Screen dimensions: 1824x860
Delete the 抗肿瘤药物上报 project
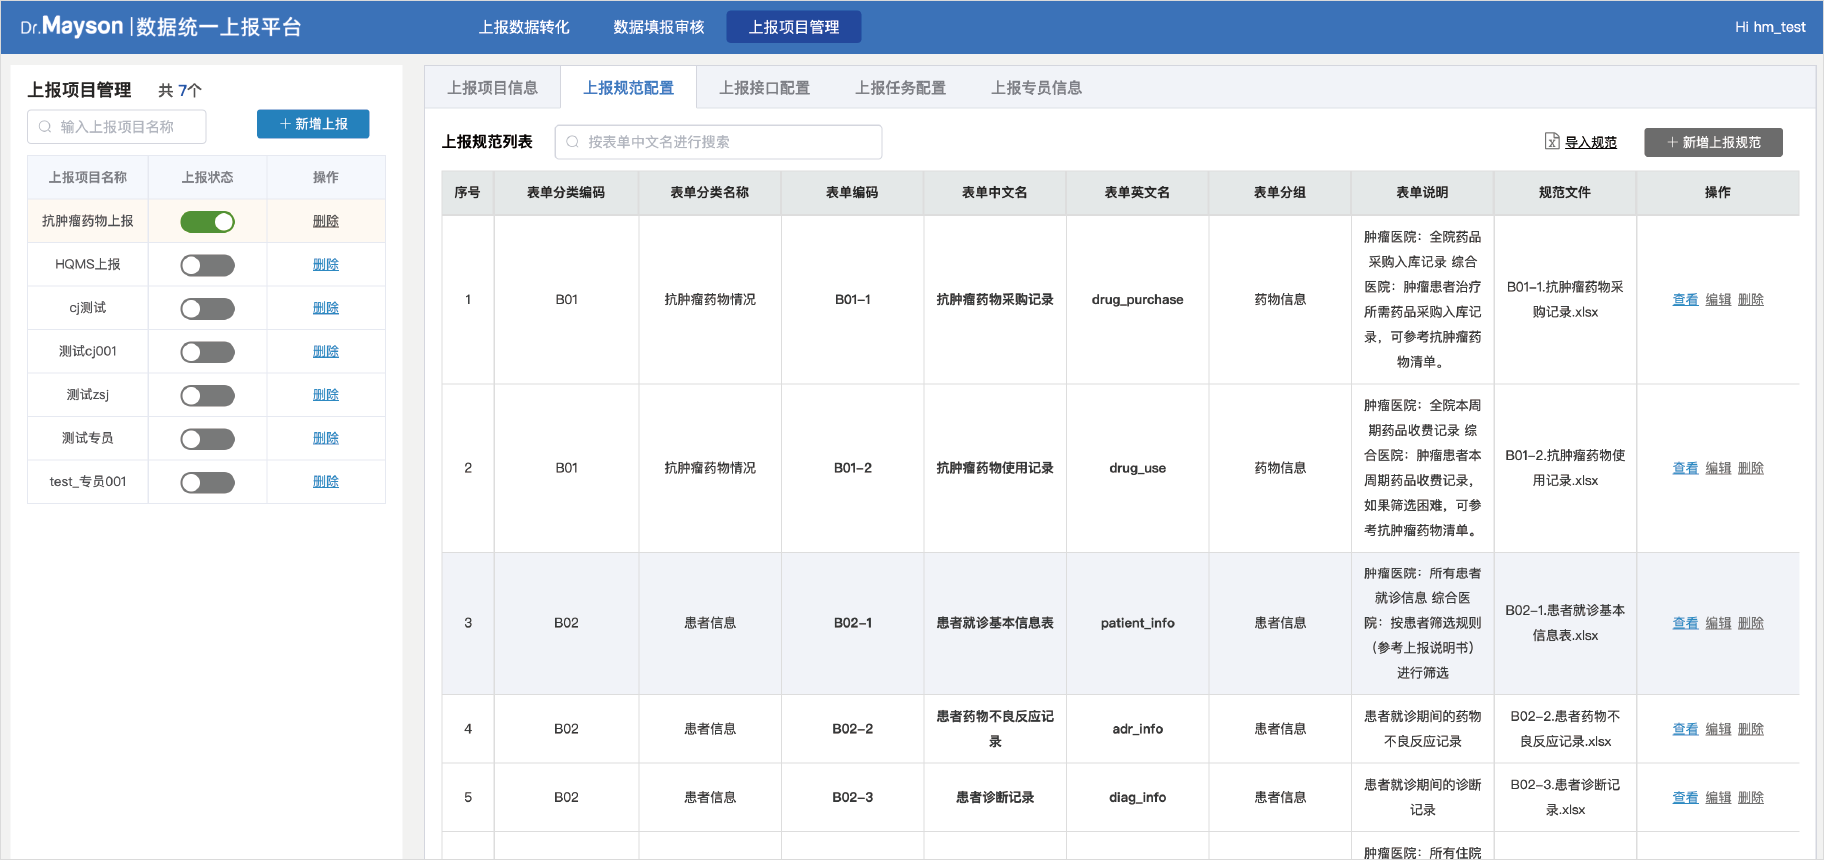326,221
